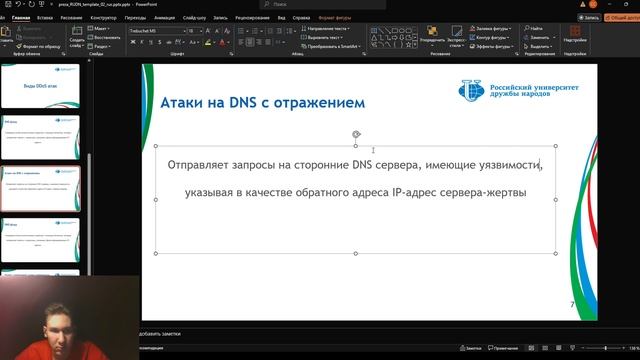Toggle bold (Ж) formatting
The height and width of the screenshot is (360, 640).
[133, 42]
